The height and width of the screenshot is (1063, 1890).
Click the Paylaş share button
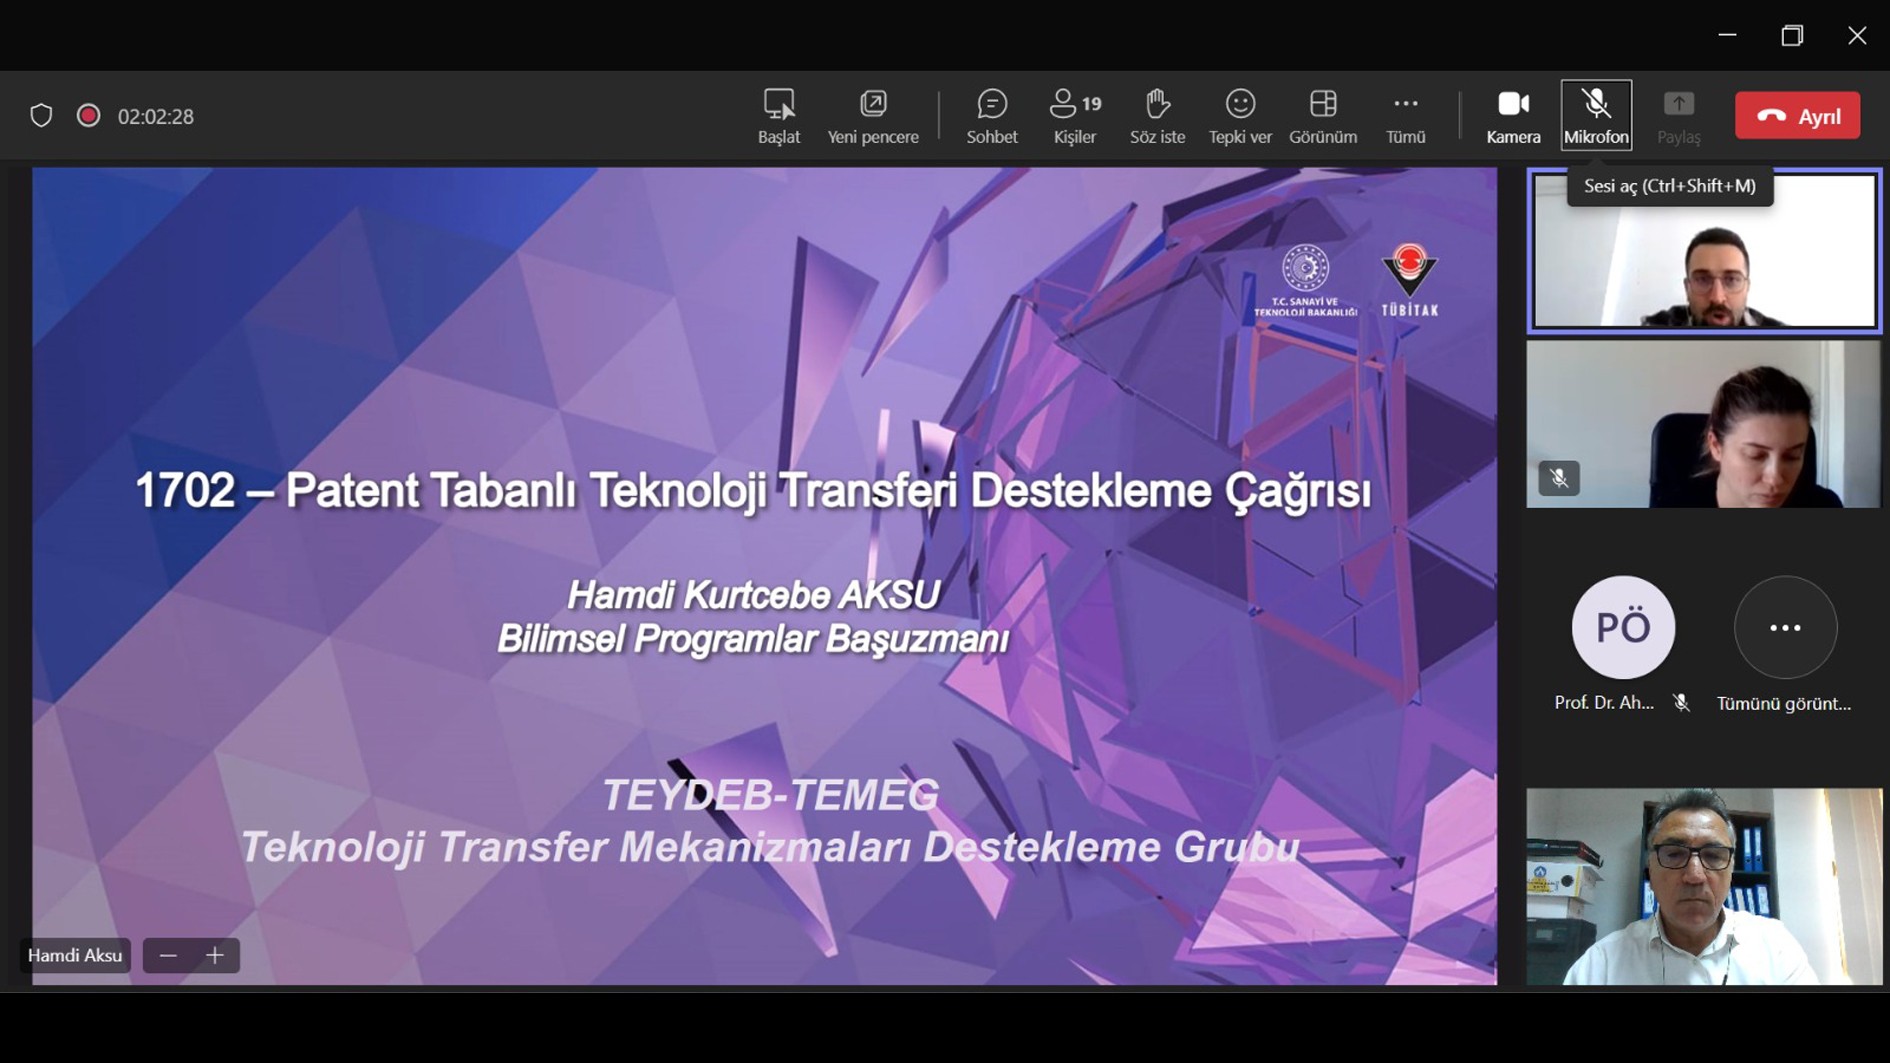click(1679, 116)
